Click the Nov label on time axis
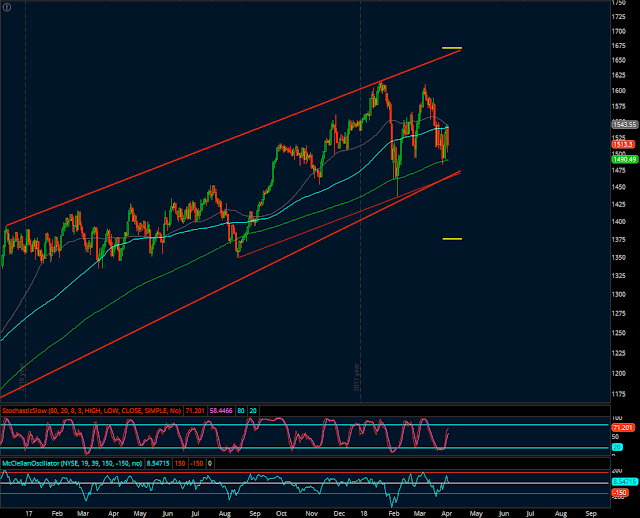Image resolution: width=640 pixels, height=518 pixels. (x=312, y=514)
